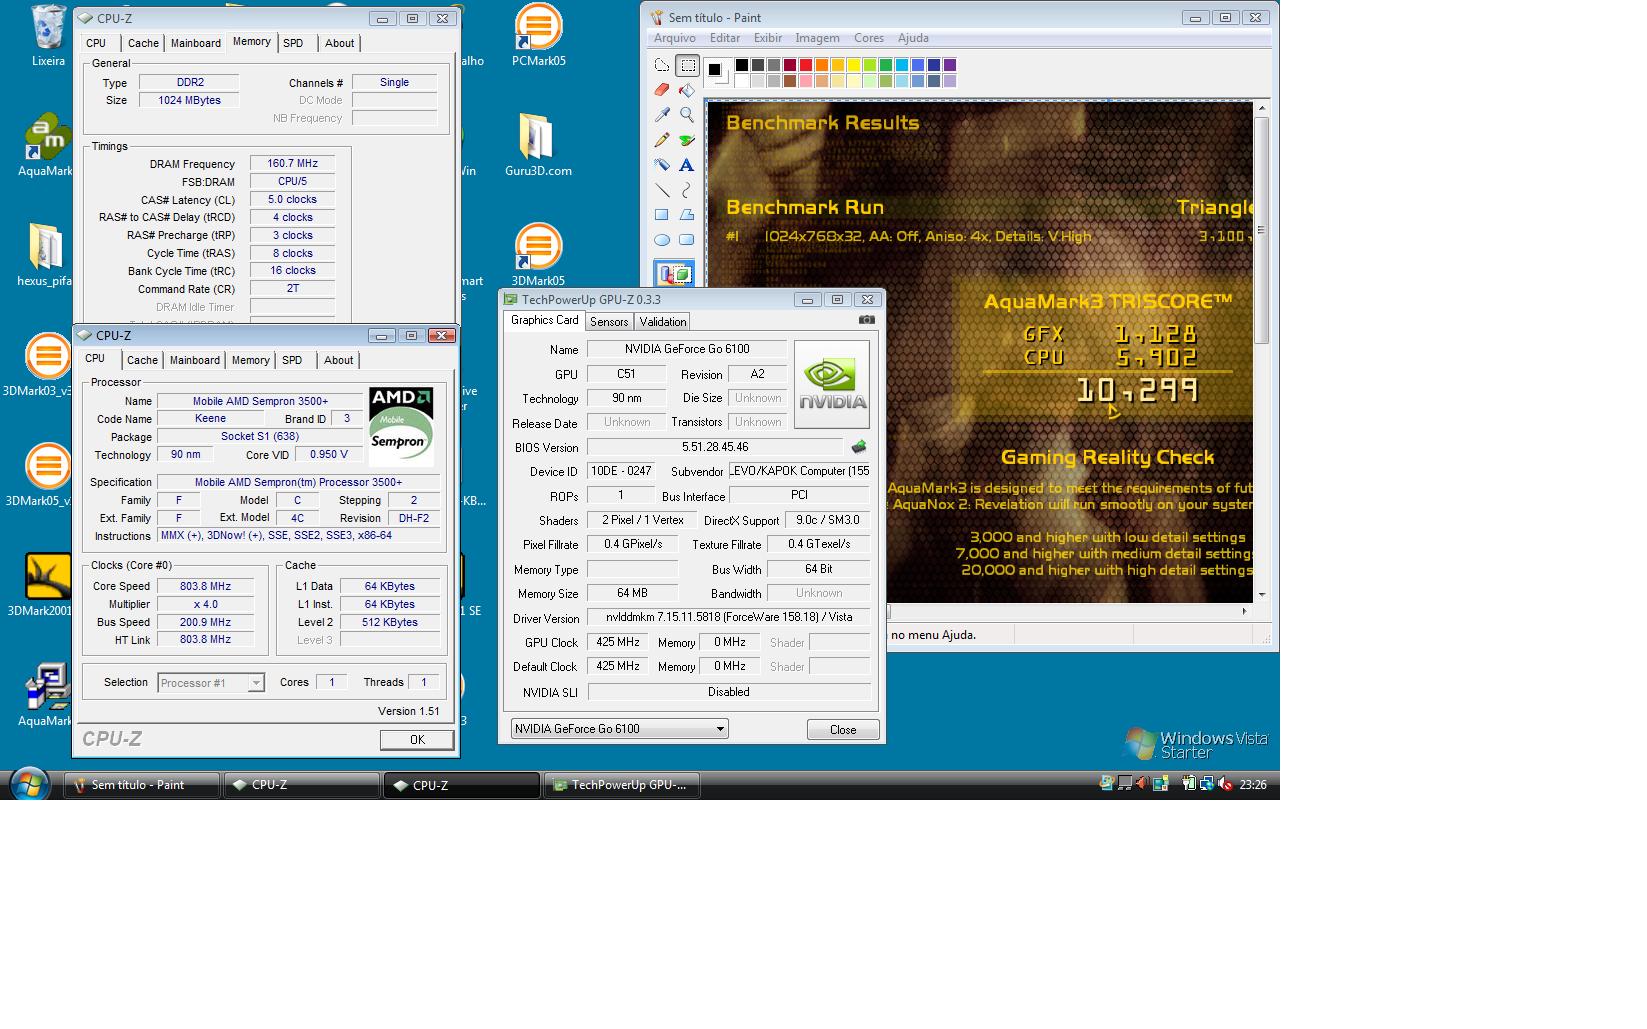1647x1029 pixels.
Task: Pick the purple color swatch in Paint palette
Action: [x=949, y=65]
